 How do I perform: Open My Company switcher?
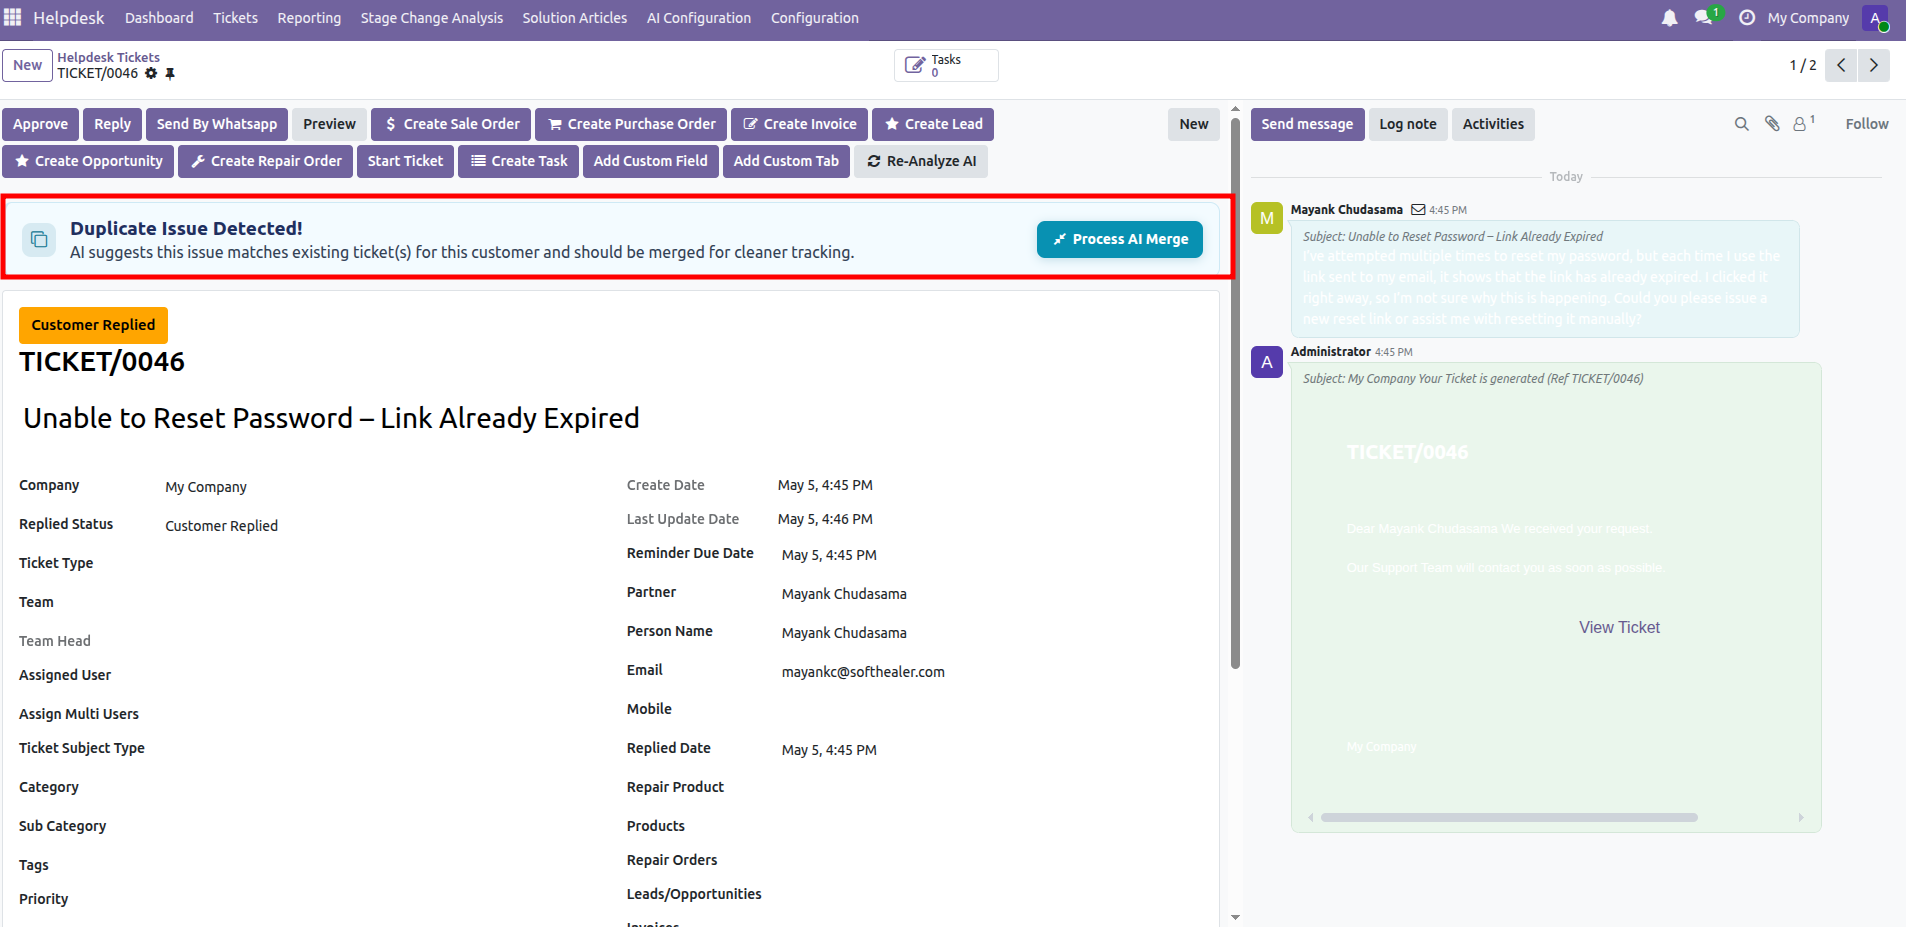pos(1808,18)
